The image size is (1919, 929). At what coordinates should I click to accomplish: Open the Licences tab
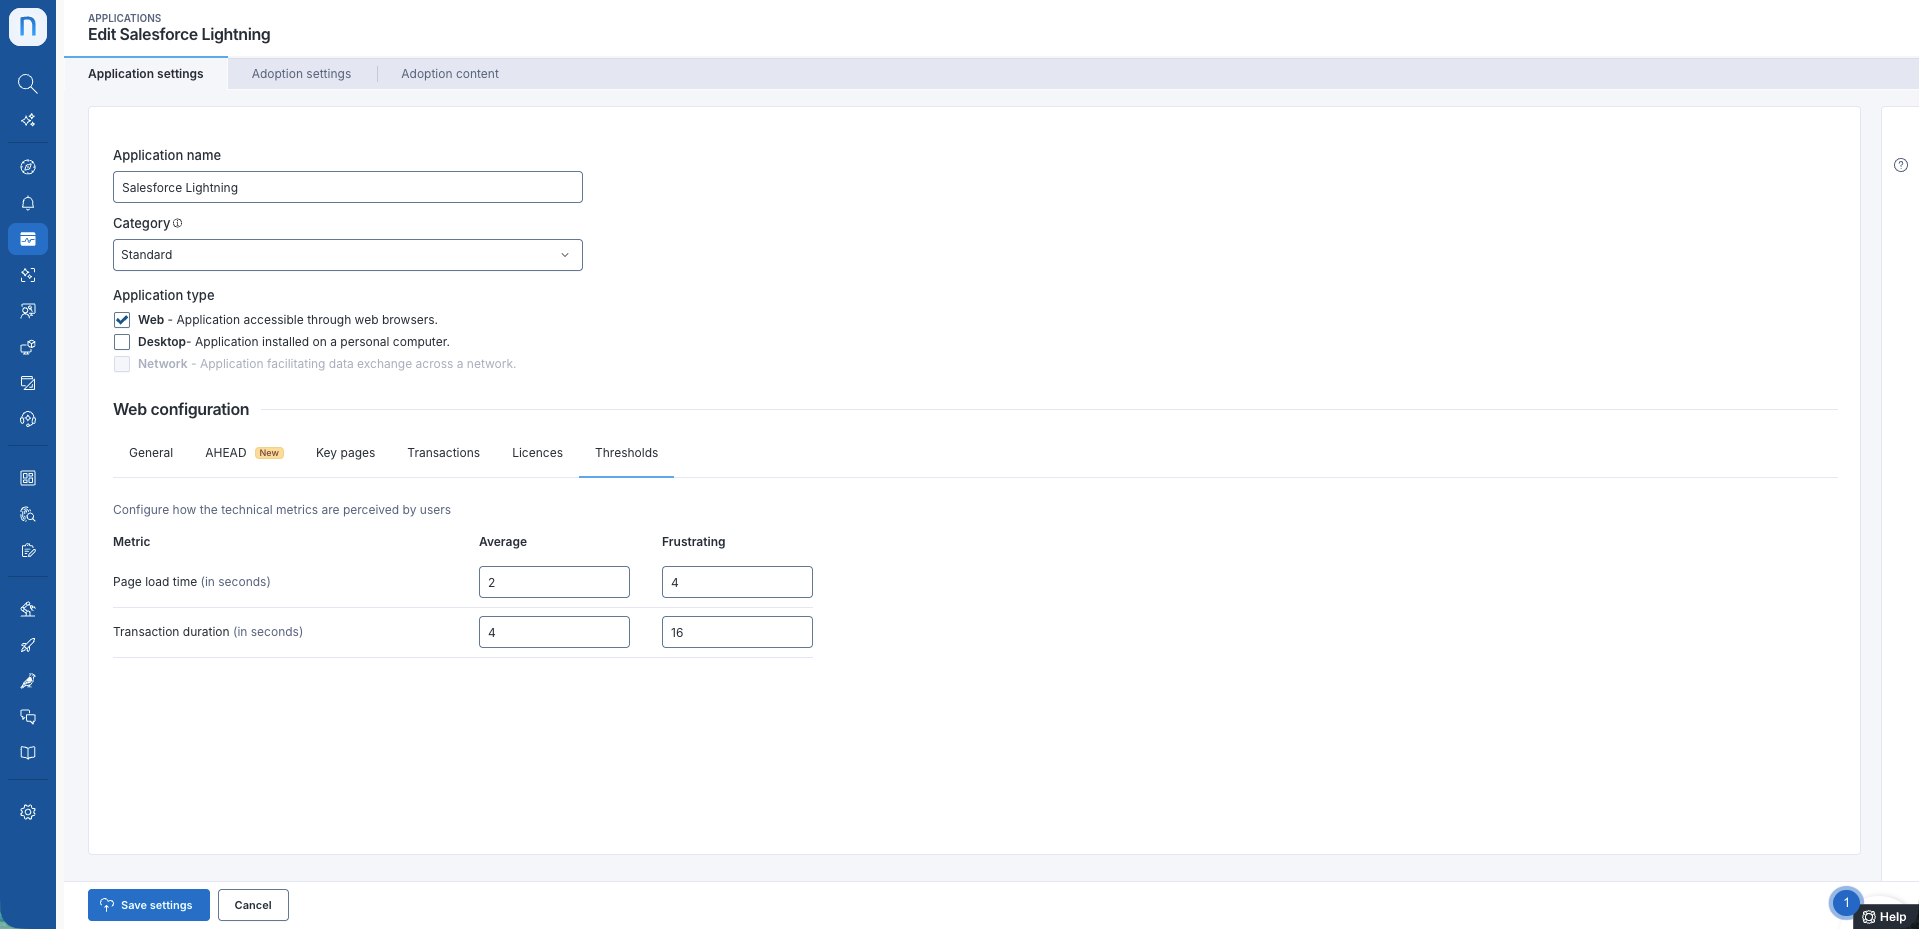point(537,453)
